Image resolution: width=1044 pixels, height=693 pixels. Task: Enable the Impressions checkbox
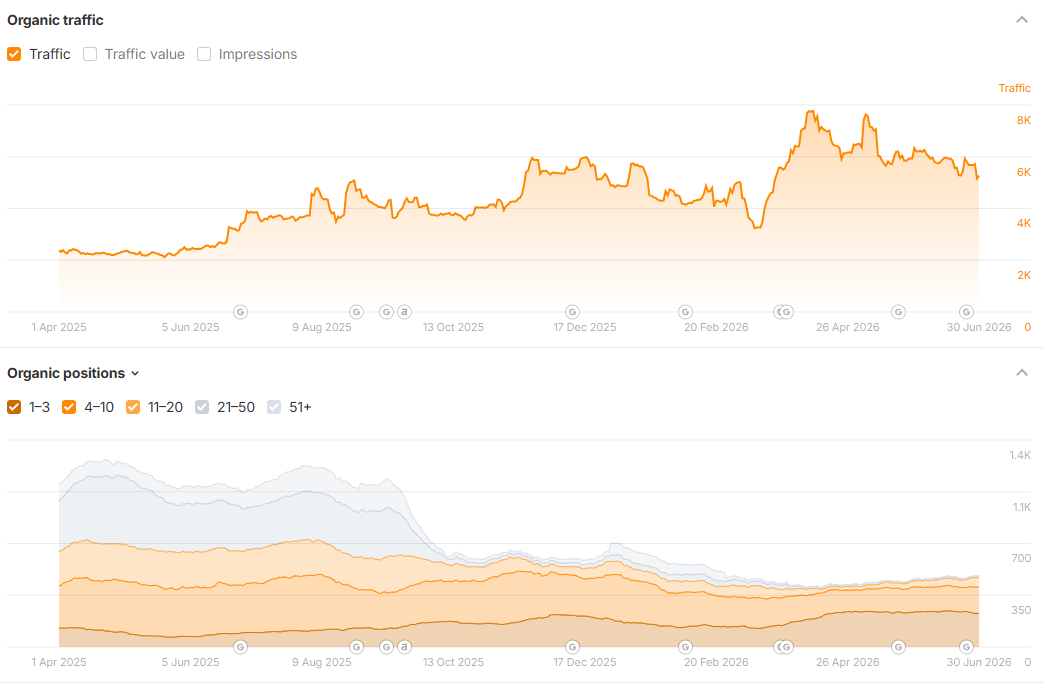(204, 54)
